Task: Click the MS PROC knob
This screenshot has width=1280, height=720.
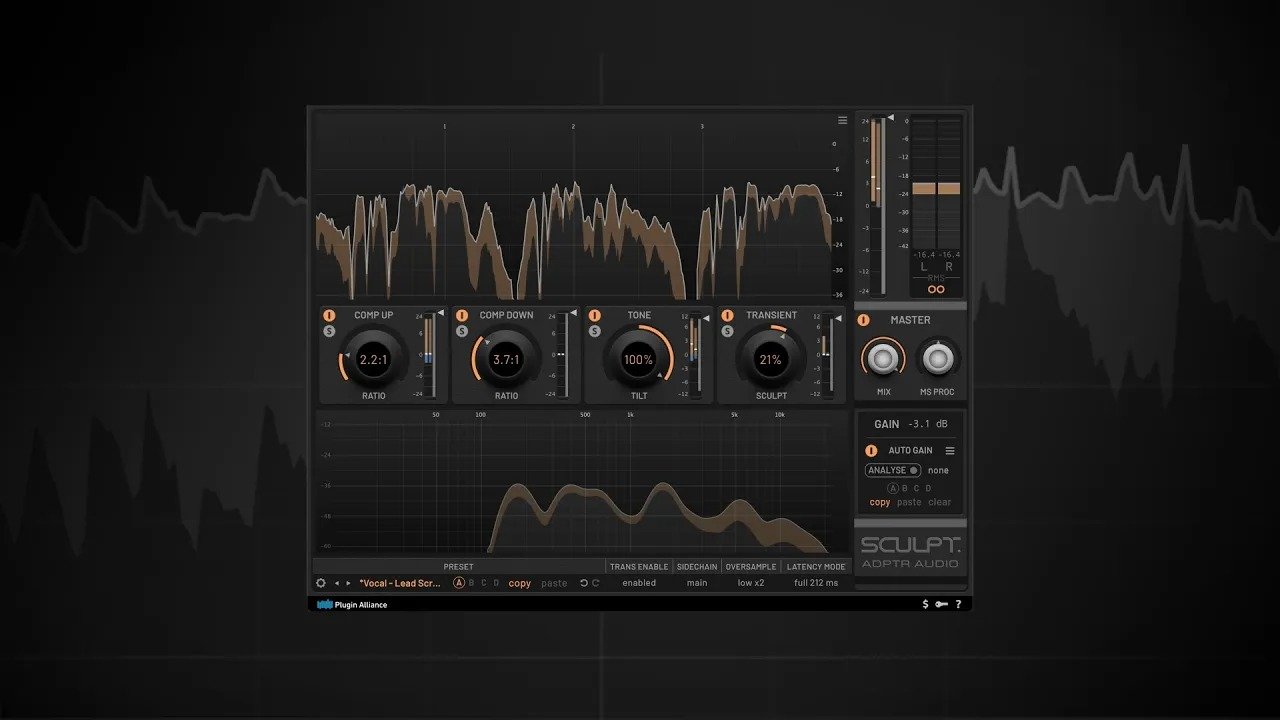Action: coord(938,358)
